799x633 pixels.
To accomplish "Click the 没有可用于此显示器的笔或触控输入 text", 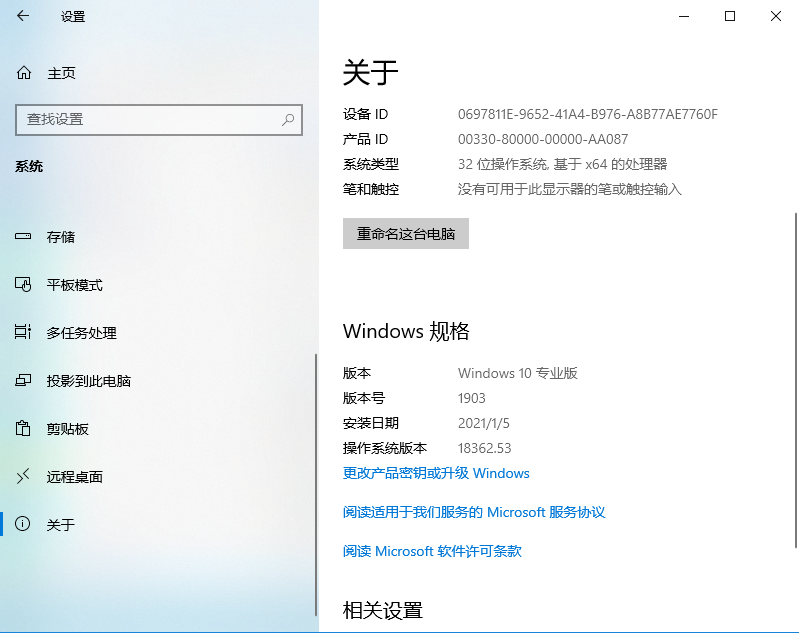I will 570,189.
